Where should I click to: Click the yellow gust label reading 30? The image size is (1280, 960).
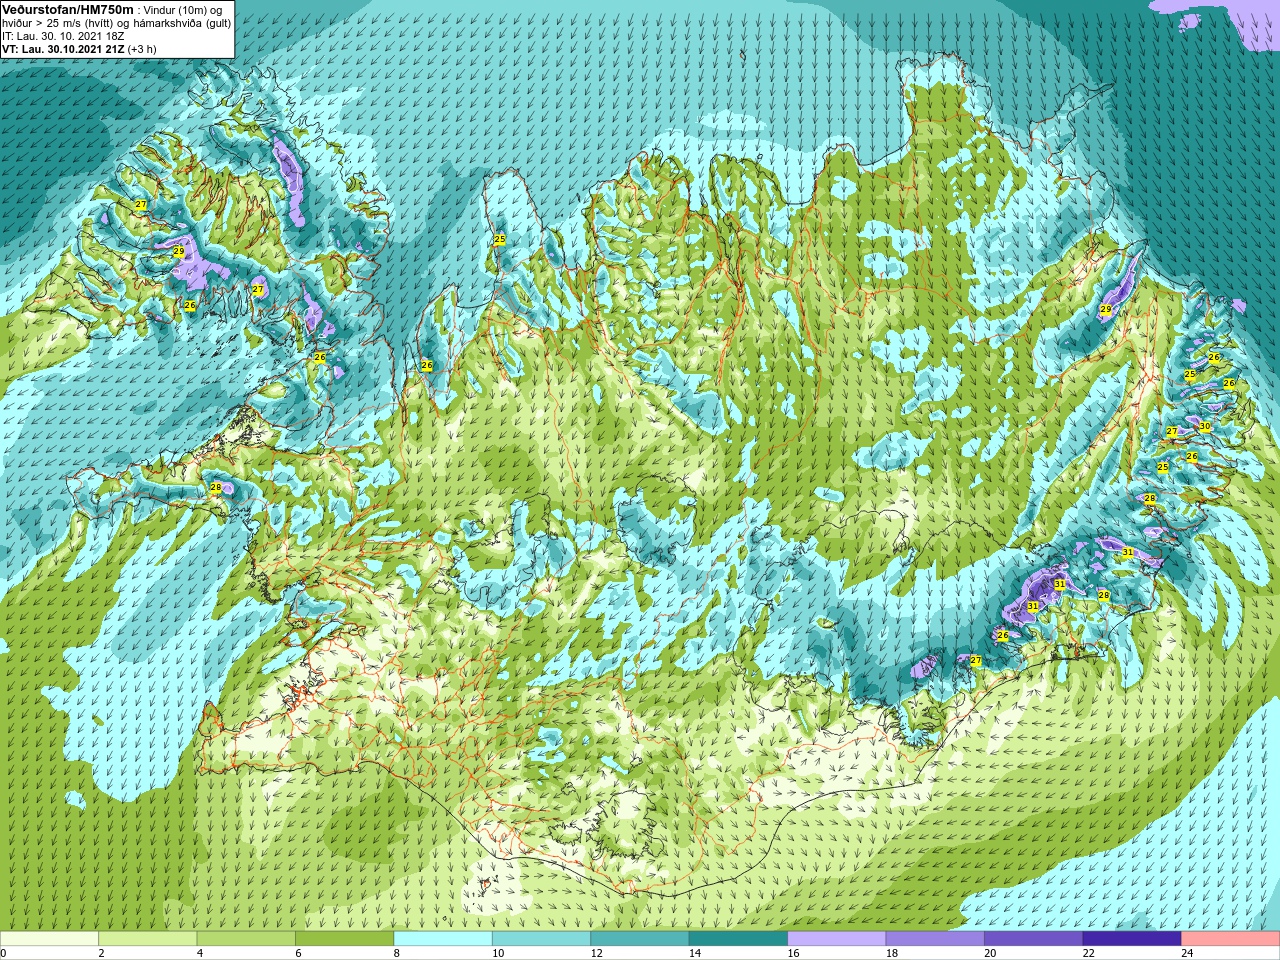[x=1205, y=426]
